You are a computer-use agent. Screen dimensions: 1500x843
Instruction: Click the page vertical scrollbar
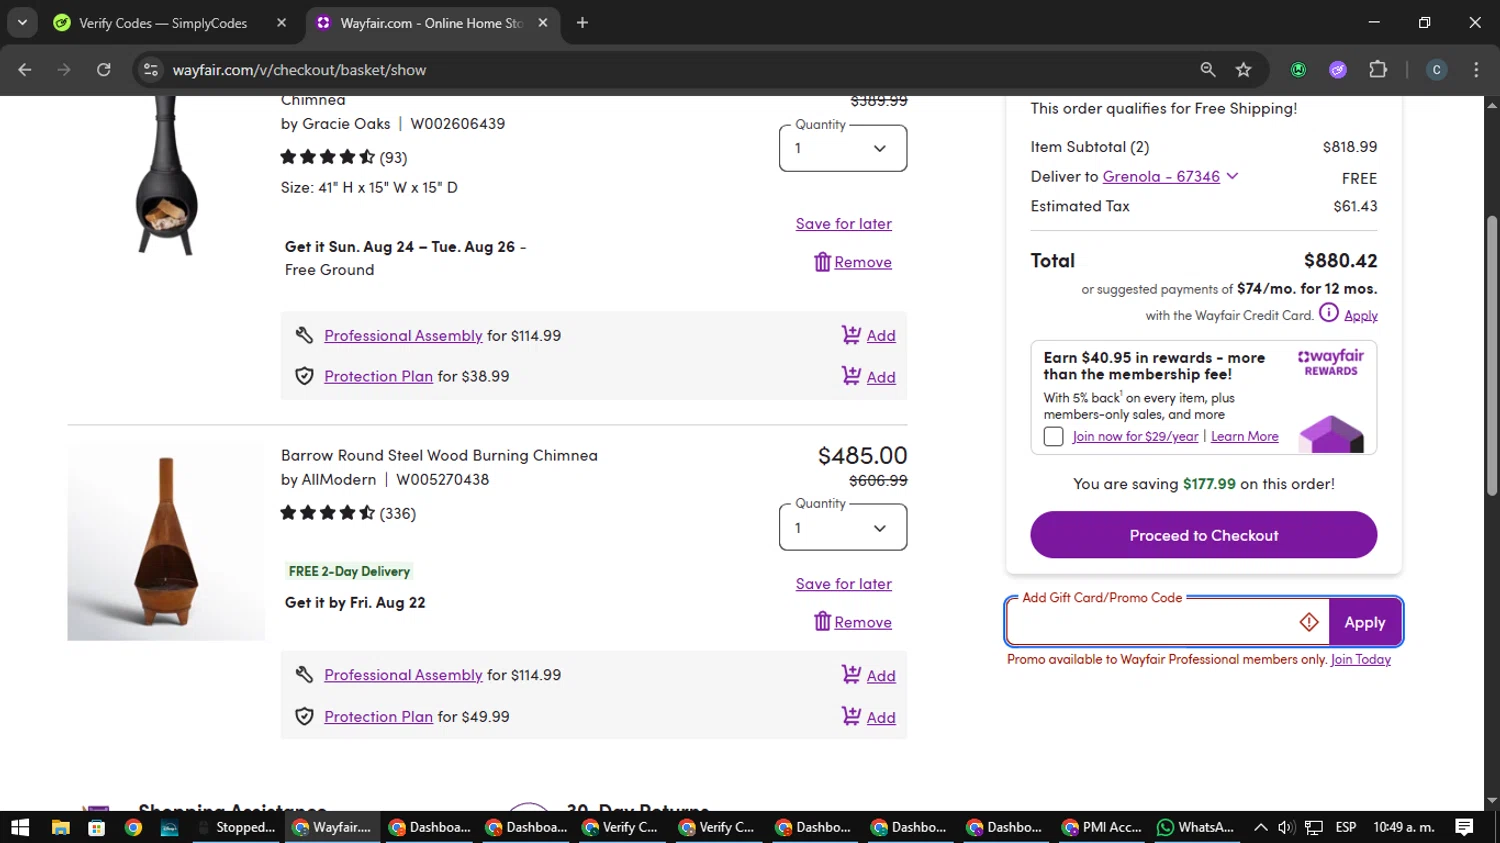[1492, 355]
